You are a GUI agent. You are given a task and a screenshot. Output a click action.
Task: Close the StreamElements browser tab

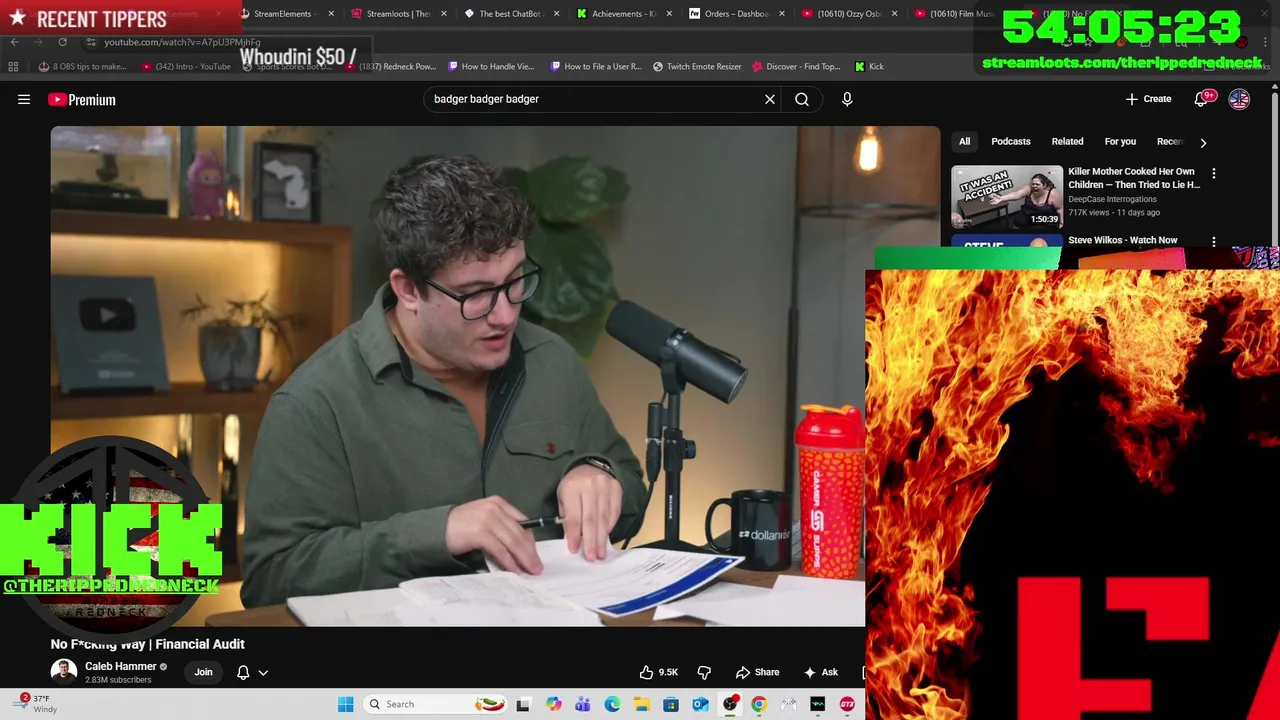pos(331,14)
